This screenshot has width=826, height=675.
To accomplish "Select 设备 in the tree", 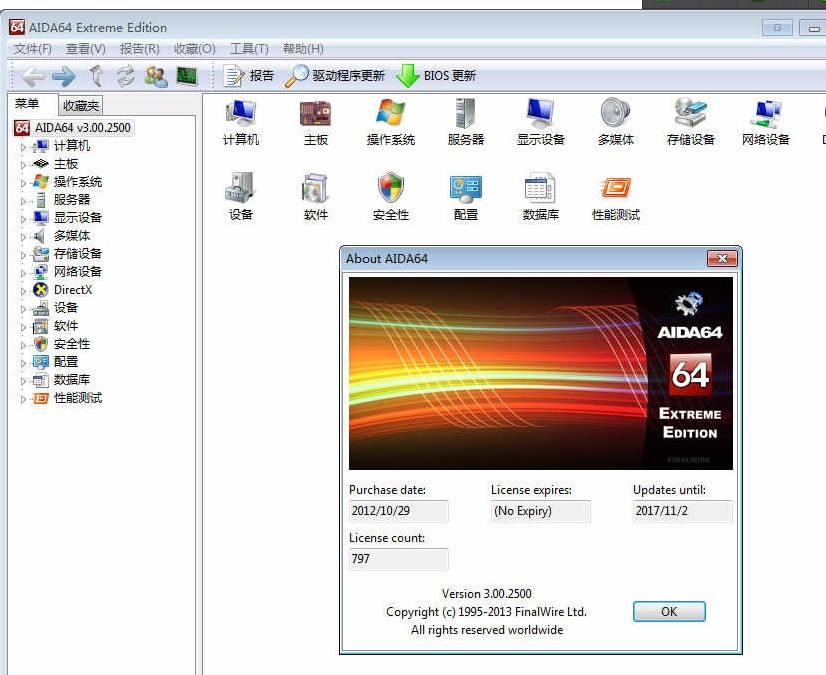I will 66,308.
